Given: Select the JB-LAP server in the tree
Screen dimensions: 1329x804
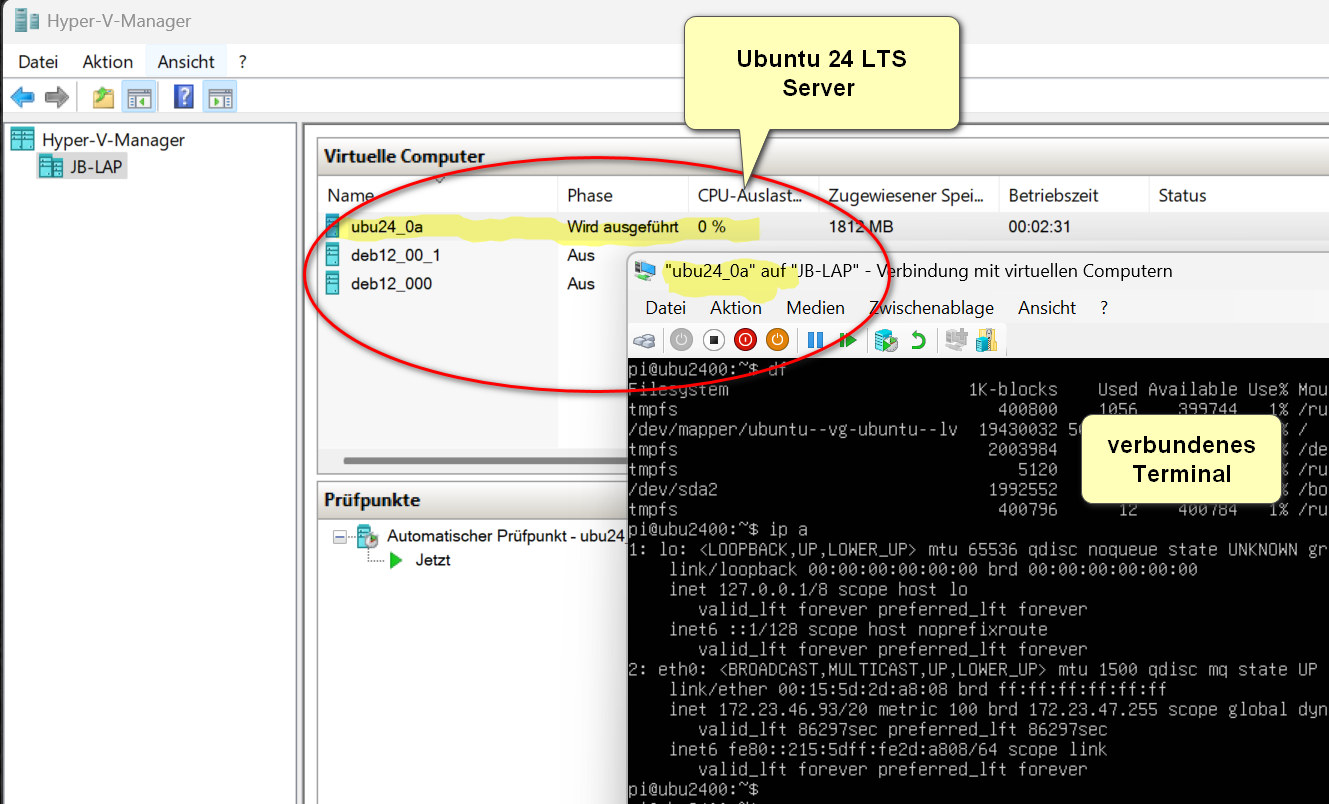Looking at the screenshot, I should [95, 167].
